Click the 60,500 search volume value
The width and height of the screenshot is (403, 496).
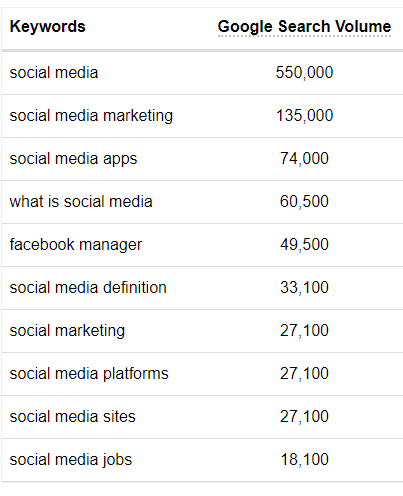pos(304,202)
